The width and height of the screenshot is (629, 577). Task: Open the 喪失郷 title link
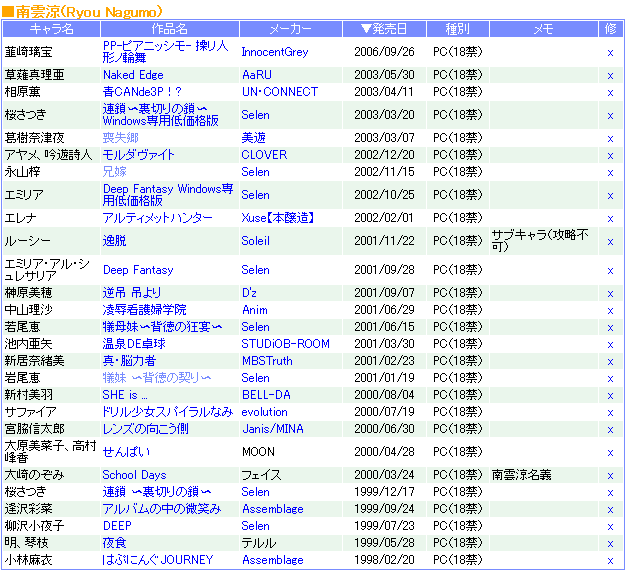tap(120, 138)
